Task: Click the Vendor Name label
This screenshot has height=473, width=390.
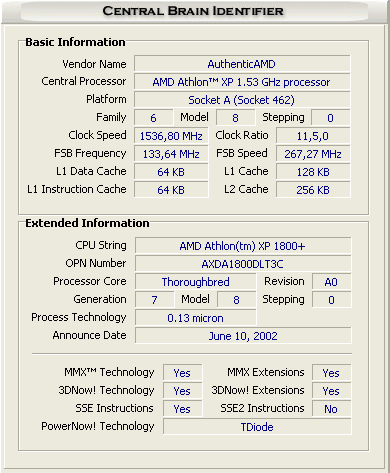Action: pos(94,64)
